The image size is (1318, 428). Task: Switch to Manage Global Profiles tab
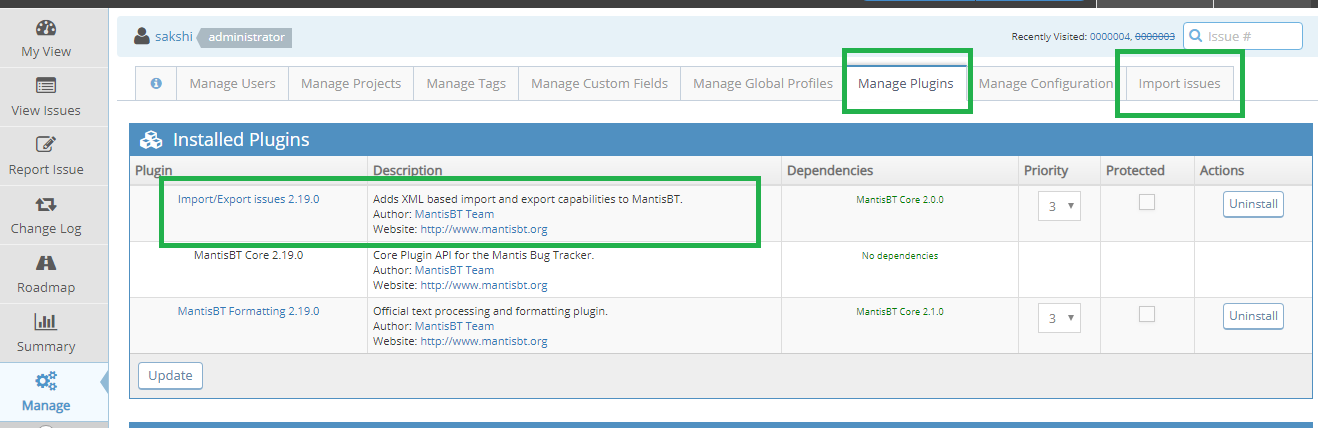763,84
